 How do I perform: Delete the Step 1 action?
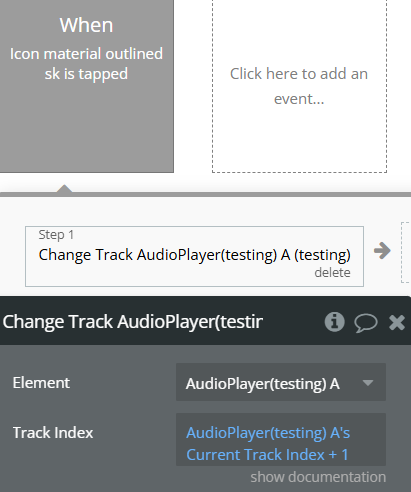click(x=332, y=273)
